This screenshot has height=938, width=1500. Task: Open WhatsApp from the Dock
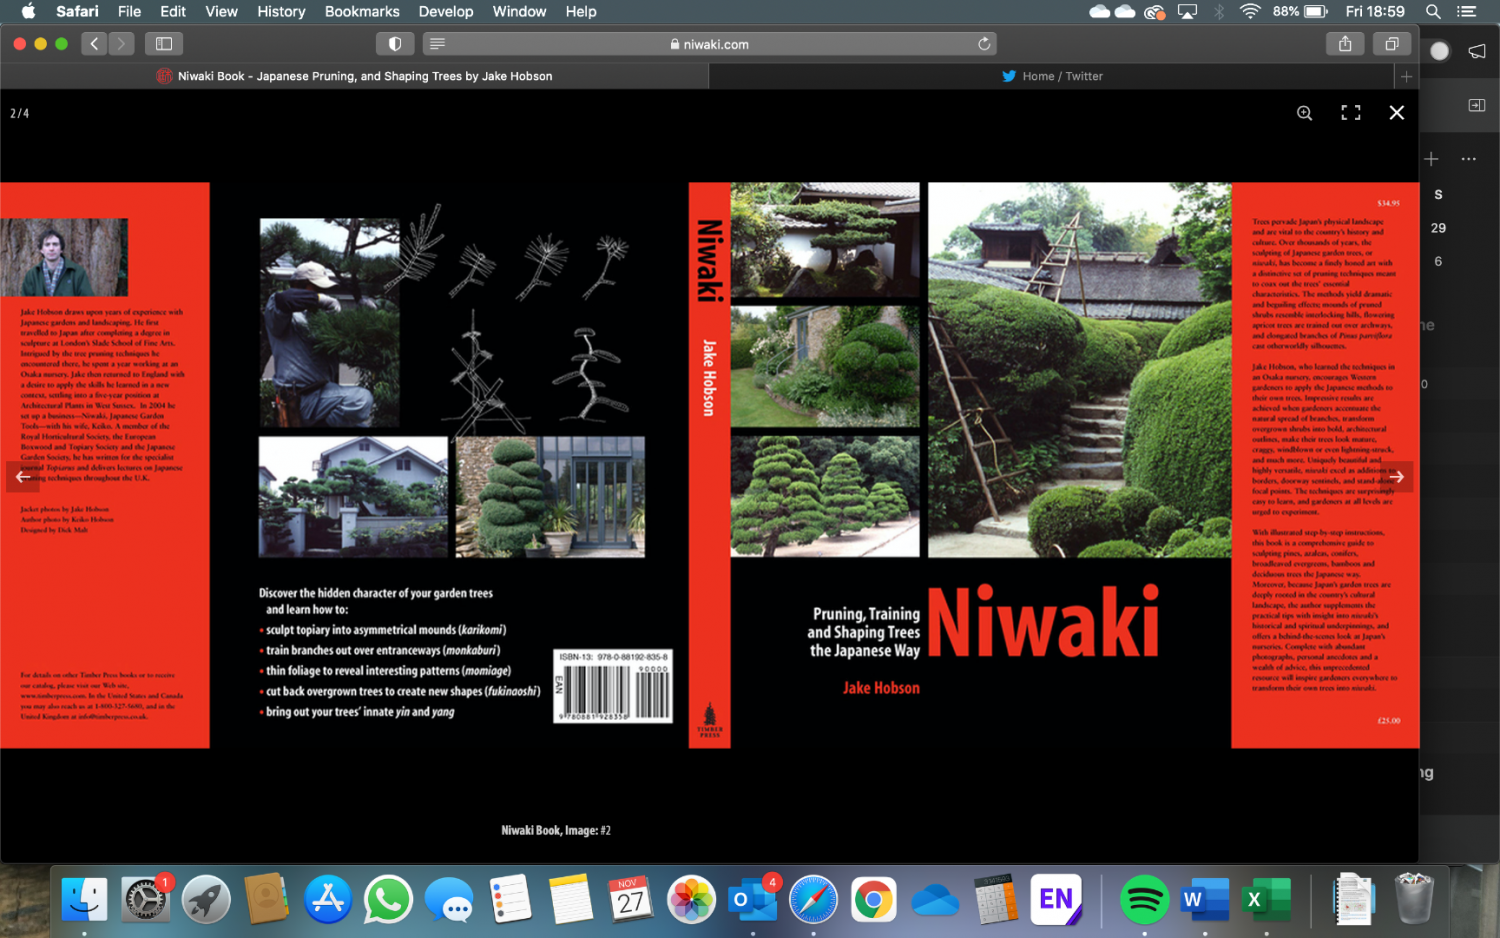coord(388,900)
